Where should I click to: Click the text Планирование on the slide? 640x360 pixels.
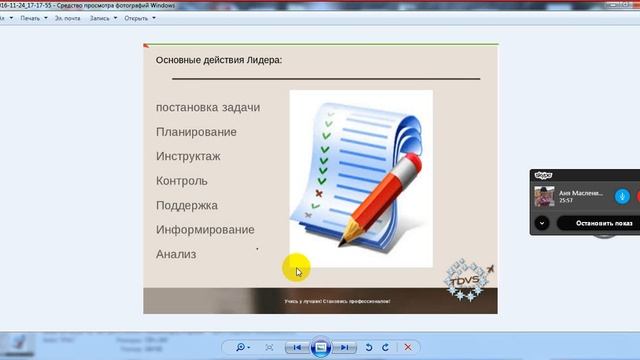[x=196, y=132]
